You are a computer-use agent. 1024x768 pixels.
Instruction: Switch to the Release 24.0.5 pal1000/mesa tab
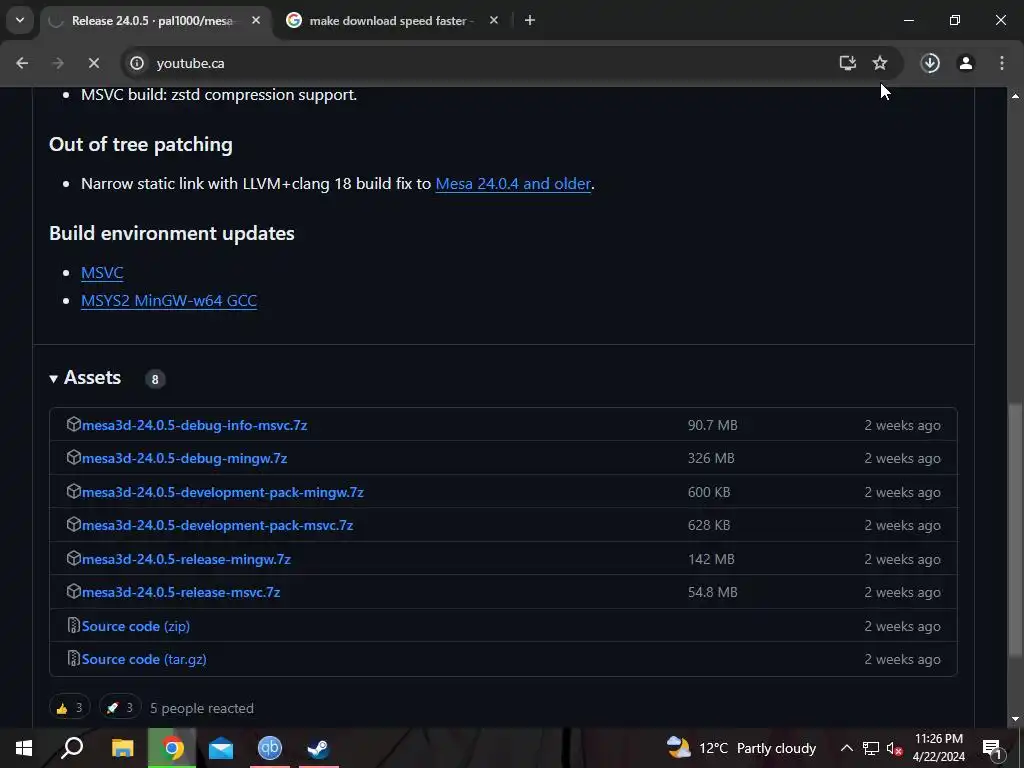pos(152,21)
